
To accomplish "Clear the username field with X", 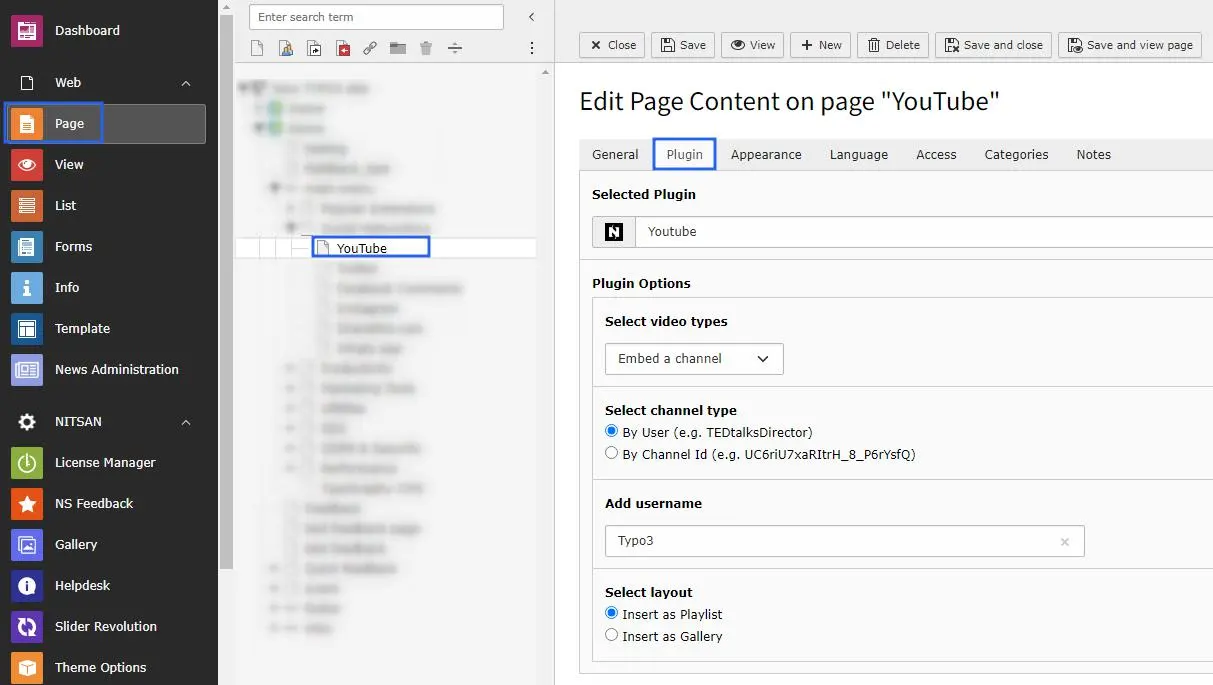I will point(1065,542).
